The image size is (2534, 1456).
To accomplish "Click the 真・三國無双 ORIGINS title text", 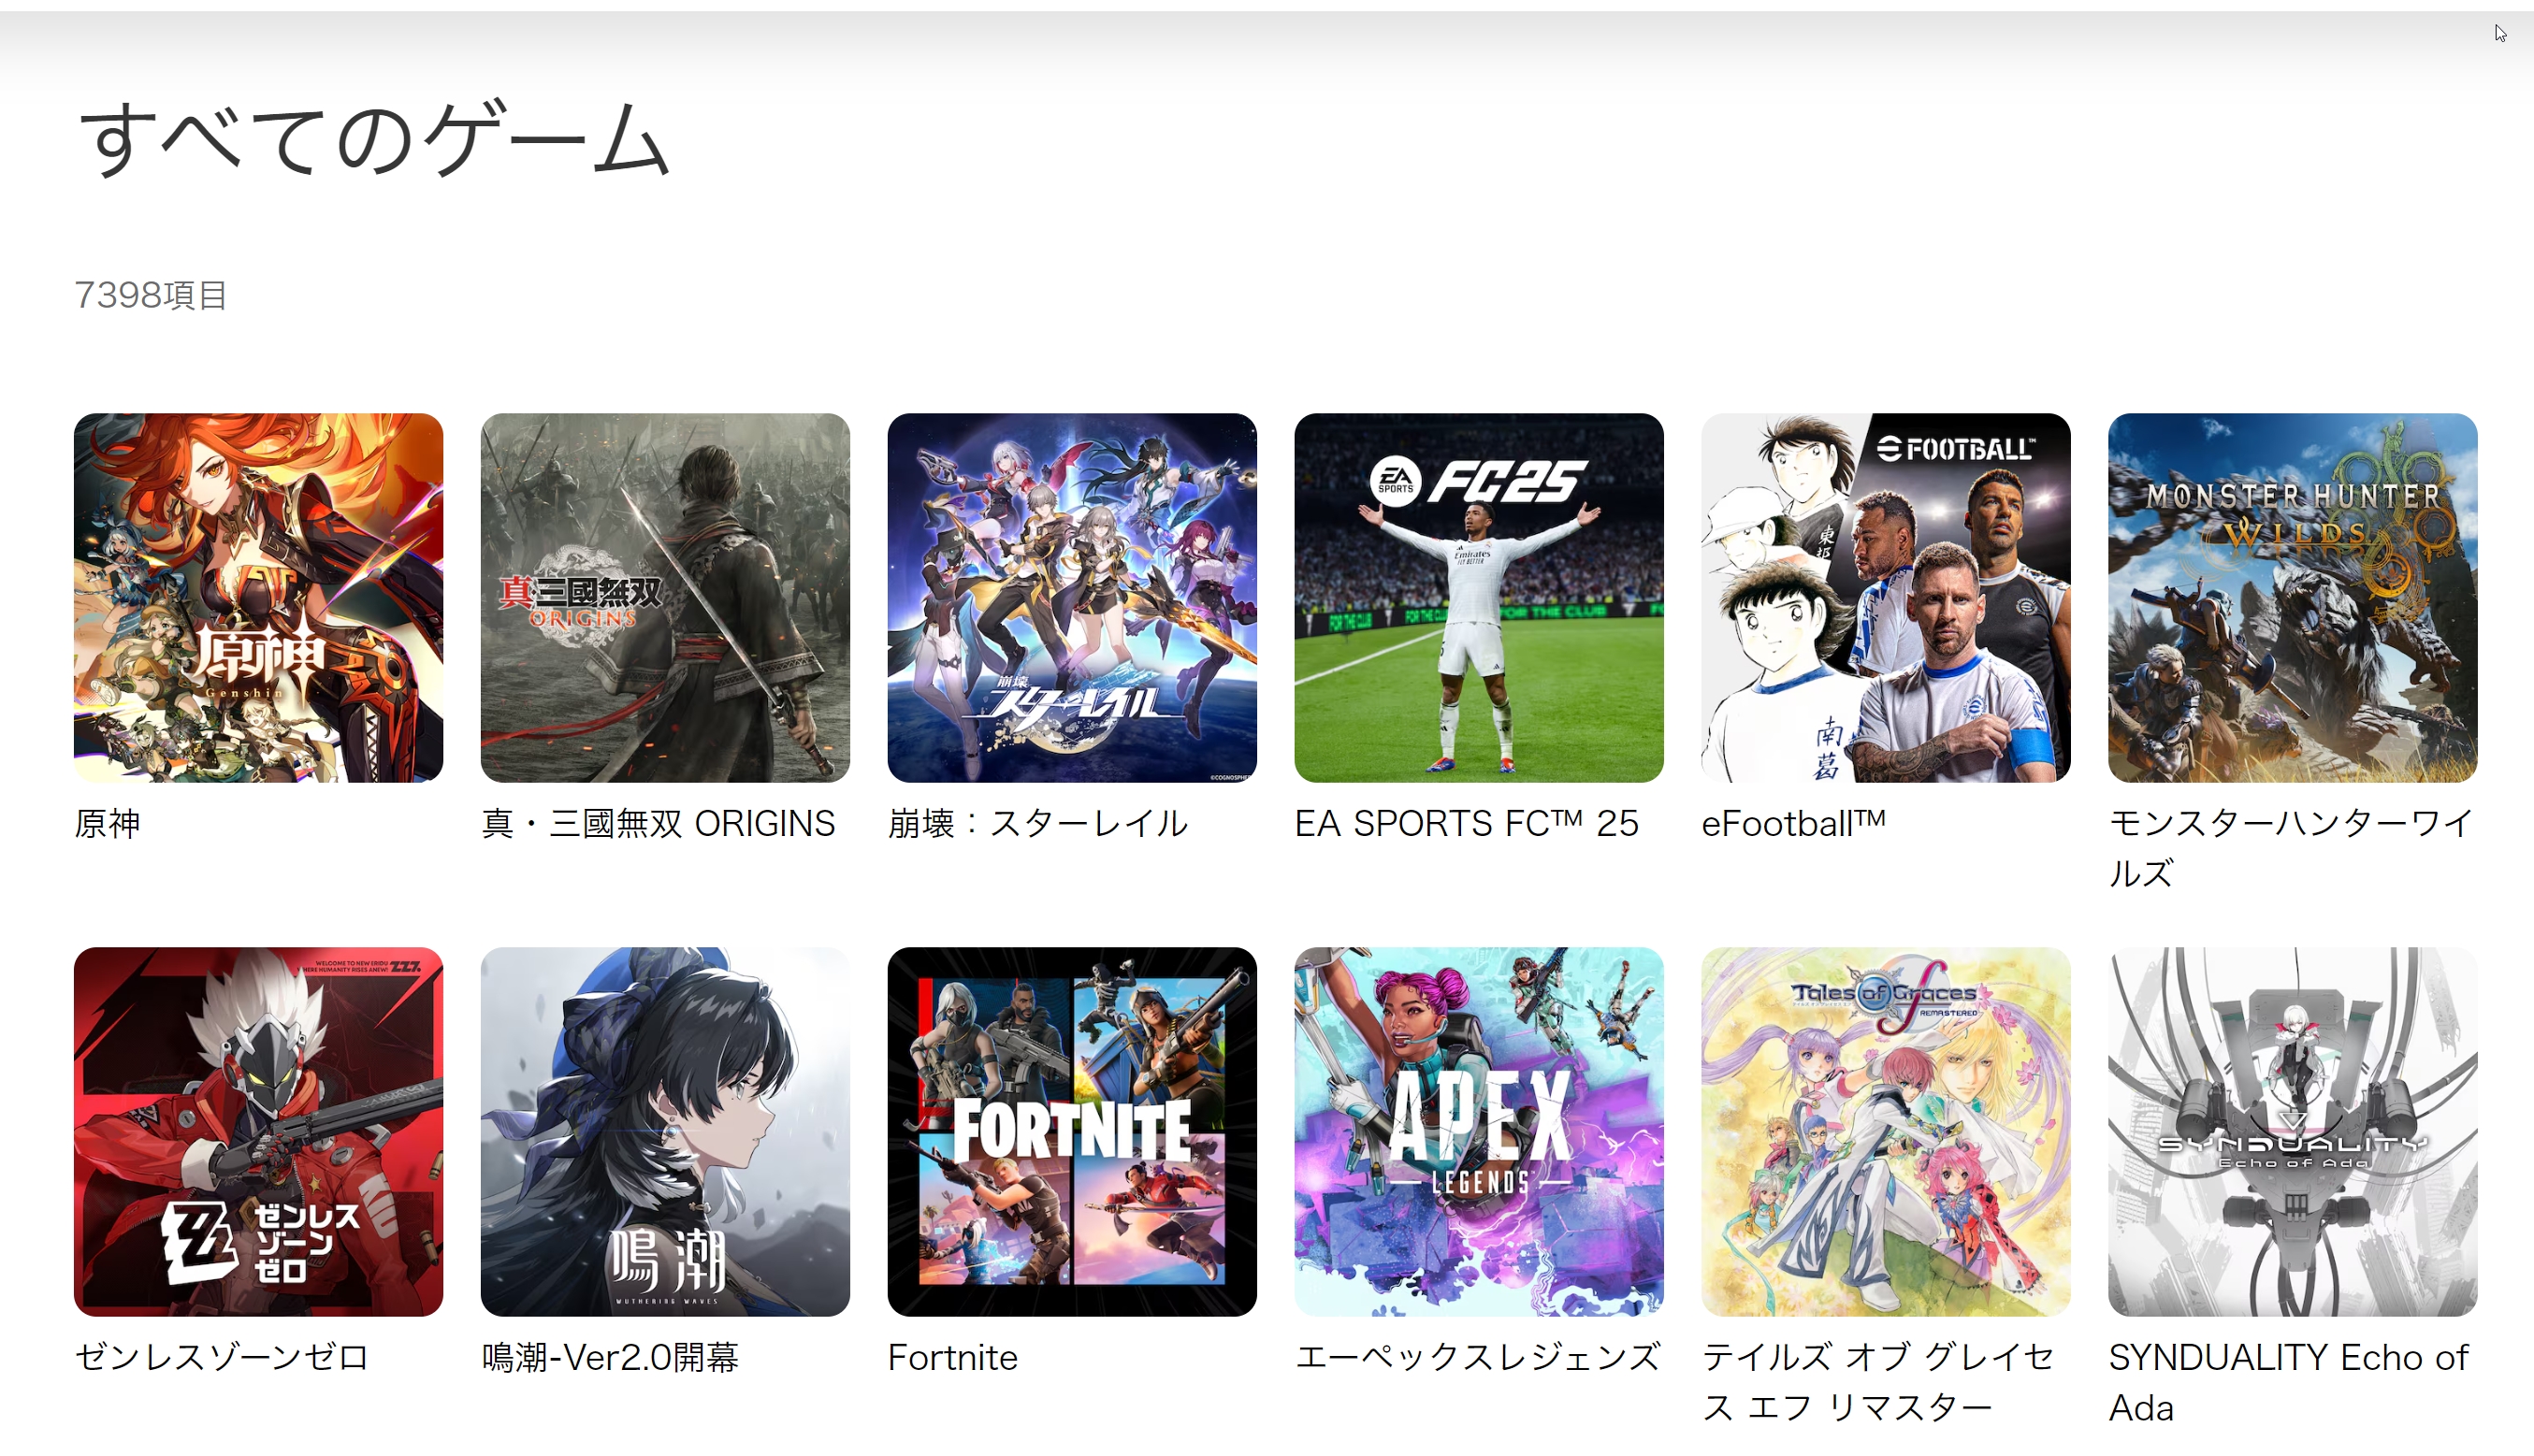I will point(658,823).
